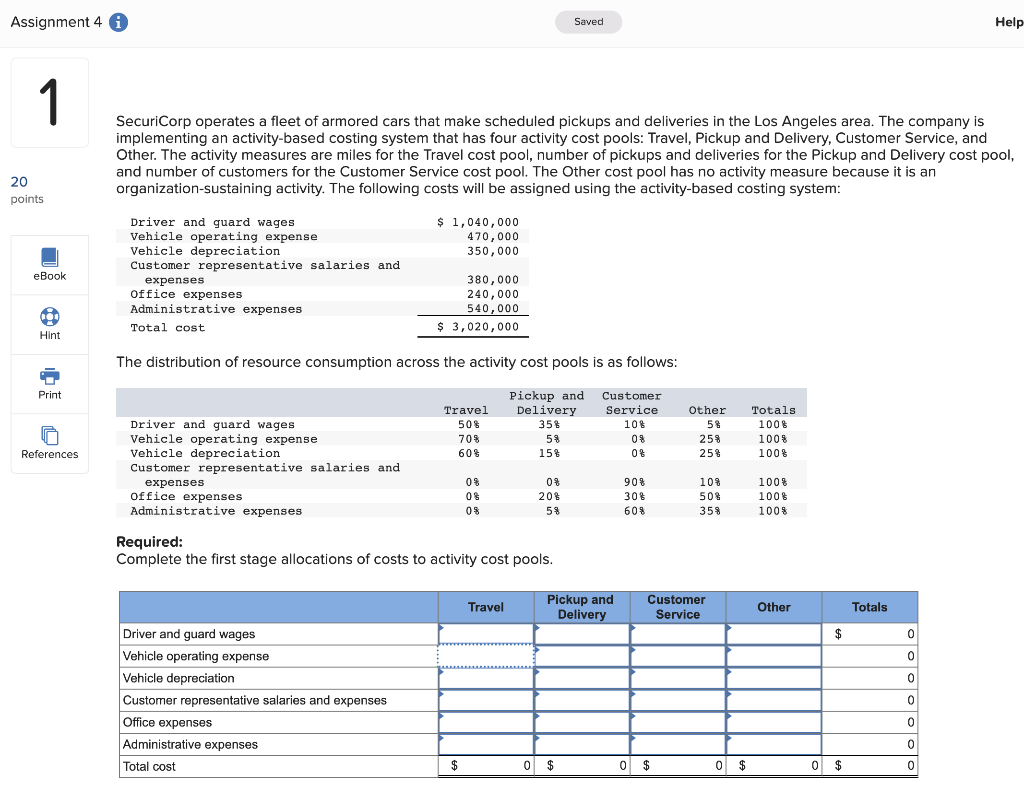This screenshot has height=798, width=1024.
Task: Click the Office expenses Customer Service input
Action: pos(677,722)
